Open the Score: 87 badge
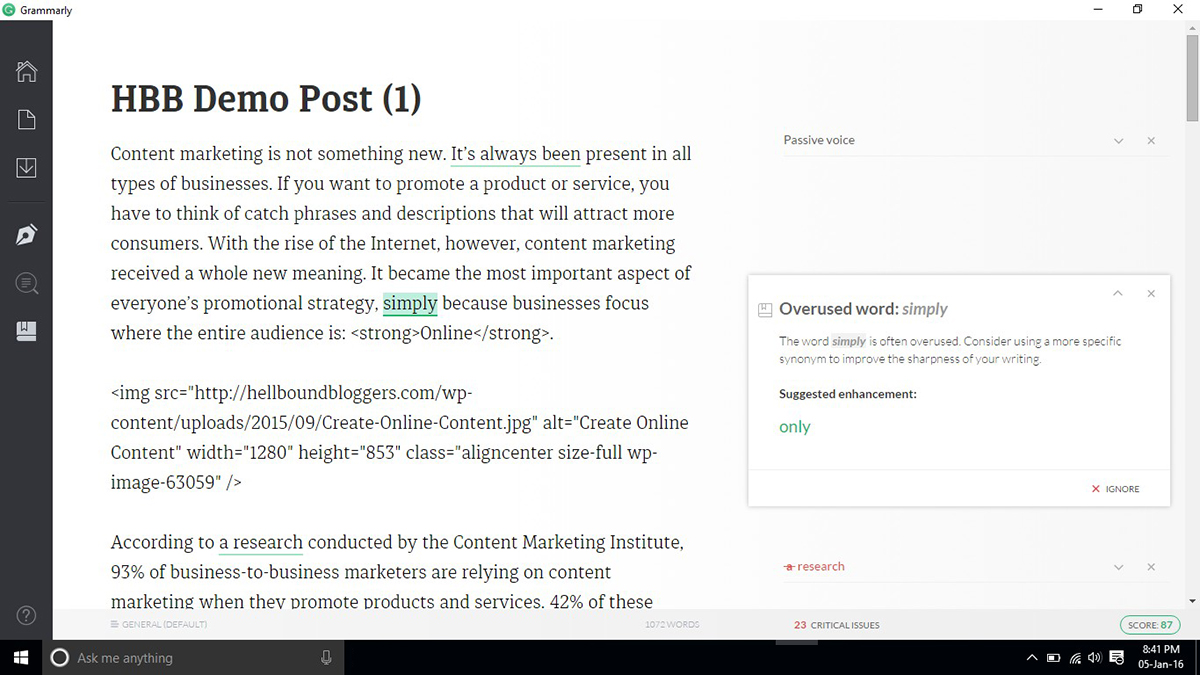The width and height of the screenshot is (1200, 675). click(x=1150, y=625)
